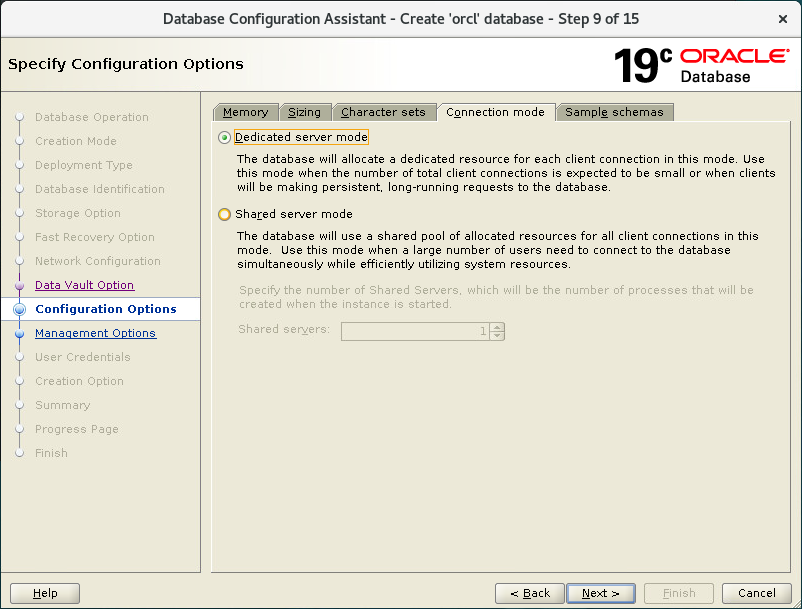Decrease Shared servers with the down arrow
Viewport: 802px width, 609px height.
497,336
